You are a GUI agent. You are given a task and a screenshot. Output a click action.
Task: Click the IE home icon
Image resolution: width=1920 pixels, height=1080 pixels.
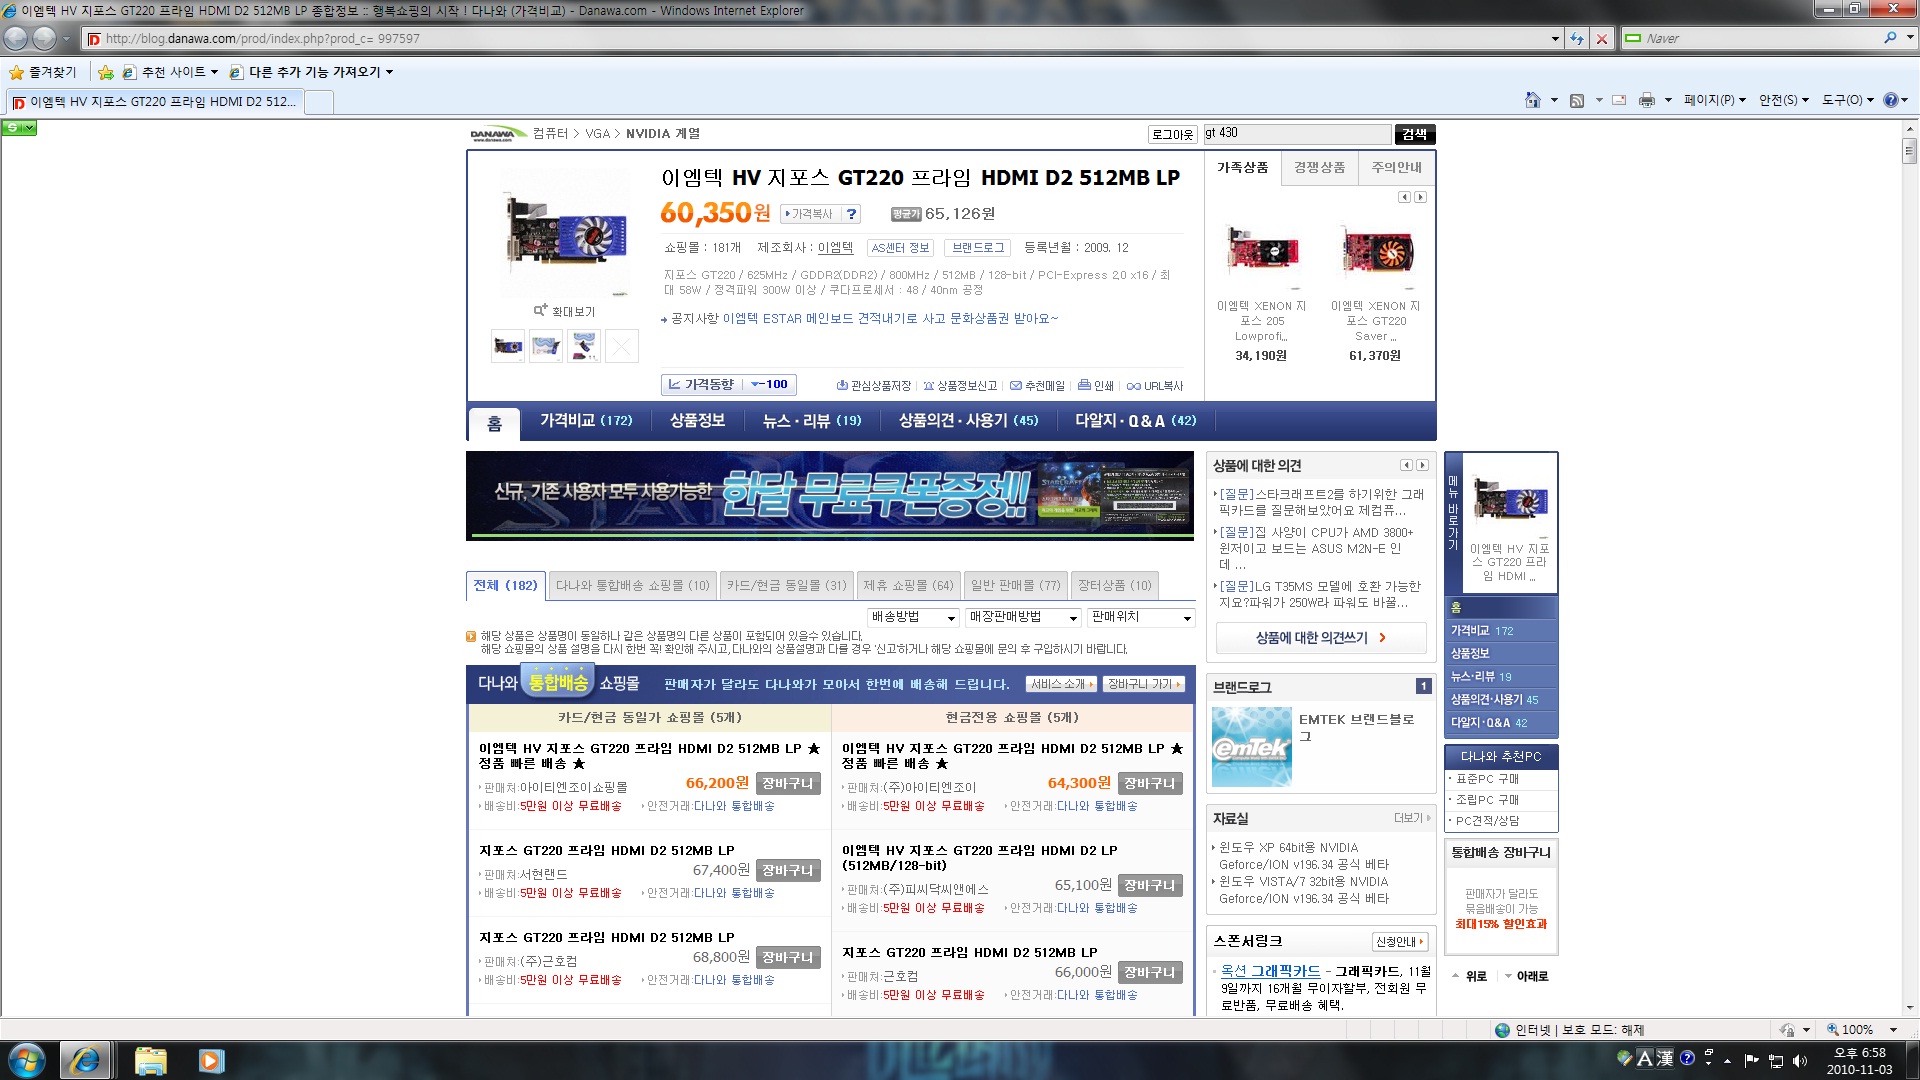(1532, 100)
